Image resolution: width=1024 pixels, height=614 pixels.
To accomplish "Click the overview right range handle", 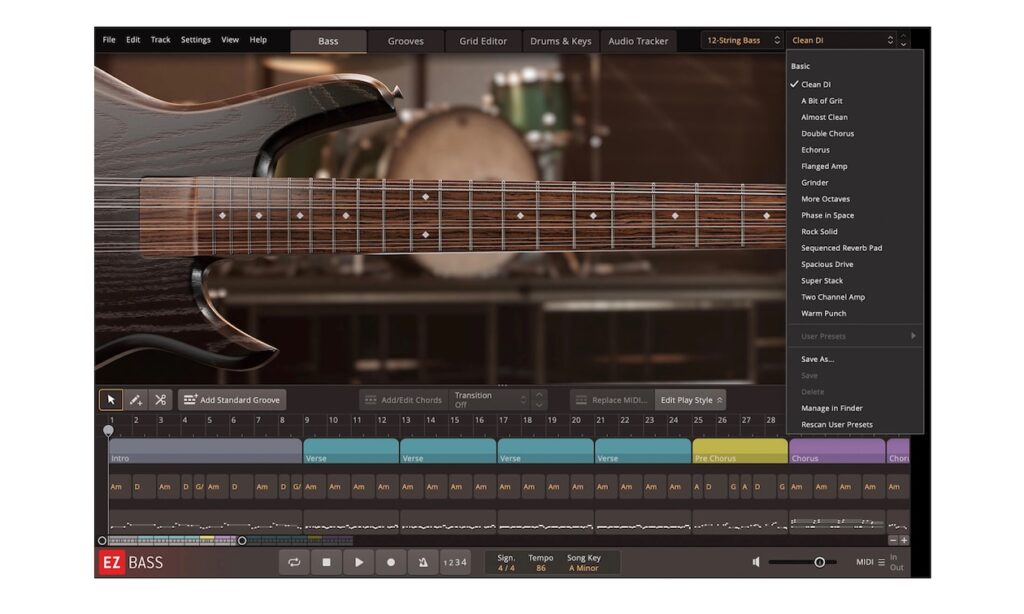I will point(242,540).
